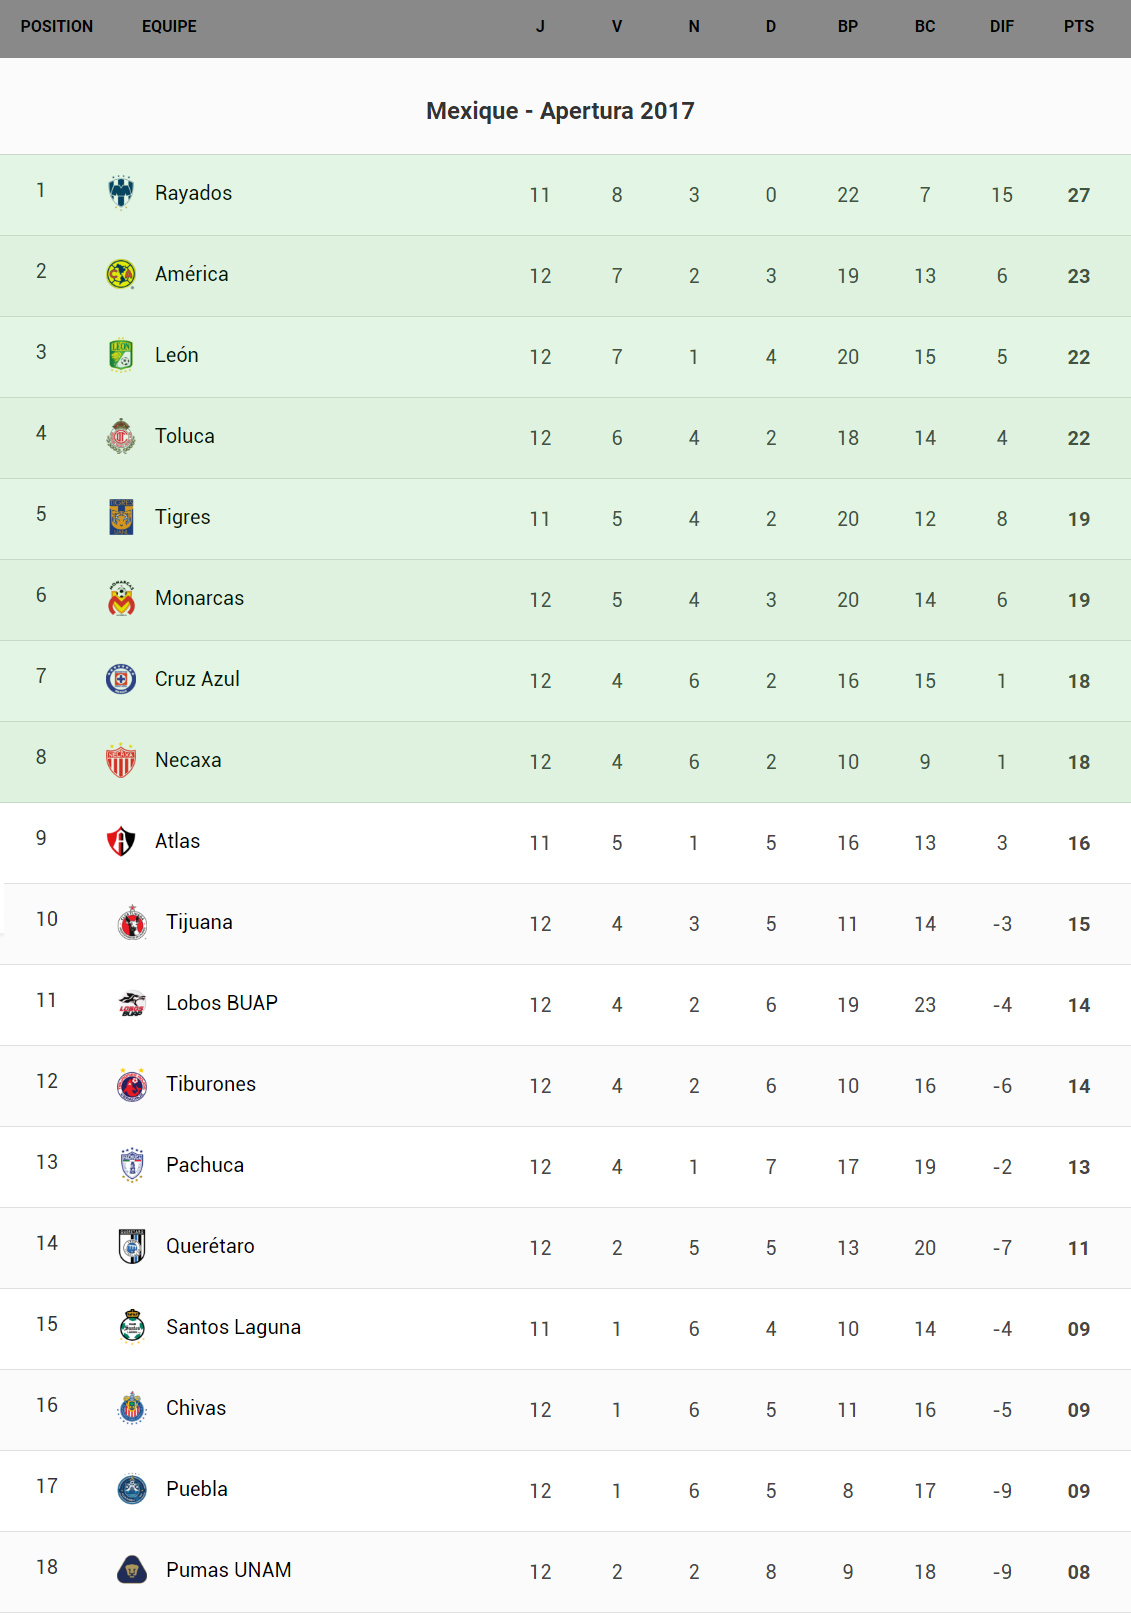Click the Rayados club crest icon
The width and height of the screenshot is (1131, 1617).
pyautogui.click(x=121, y=192)
